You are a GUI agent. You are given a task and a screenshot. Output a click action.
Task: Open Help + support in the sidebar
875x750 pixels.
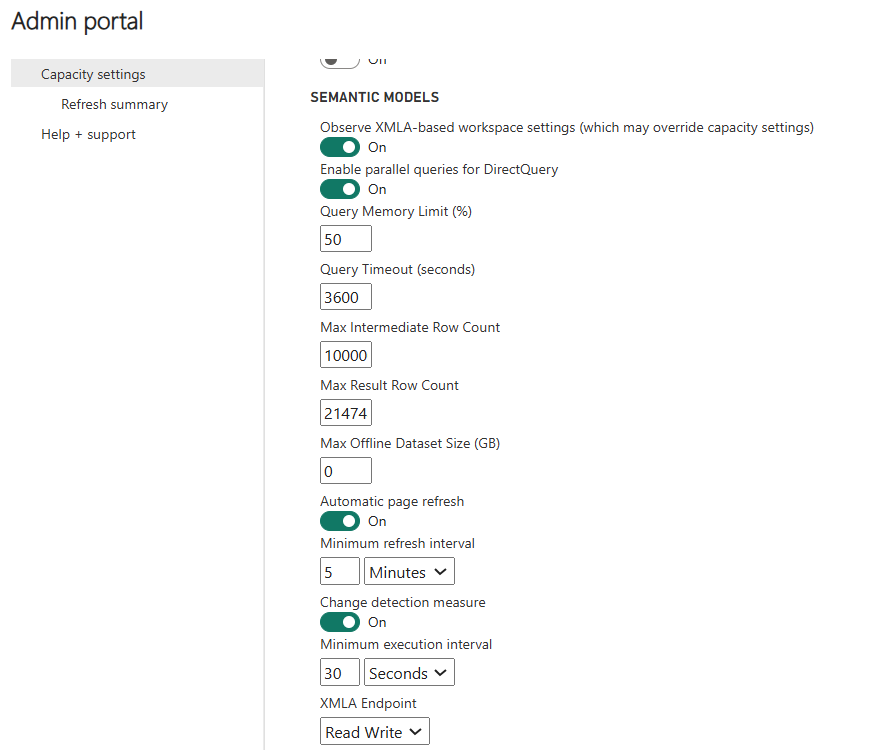(x=88, y=134)
